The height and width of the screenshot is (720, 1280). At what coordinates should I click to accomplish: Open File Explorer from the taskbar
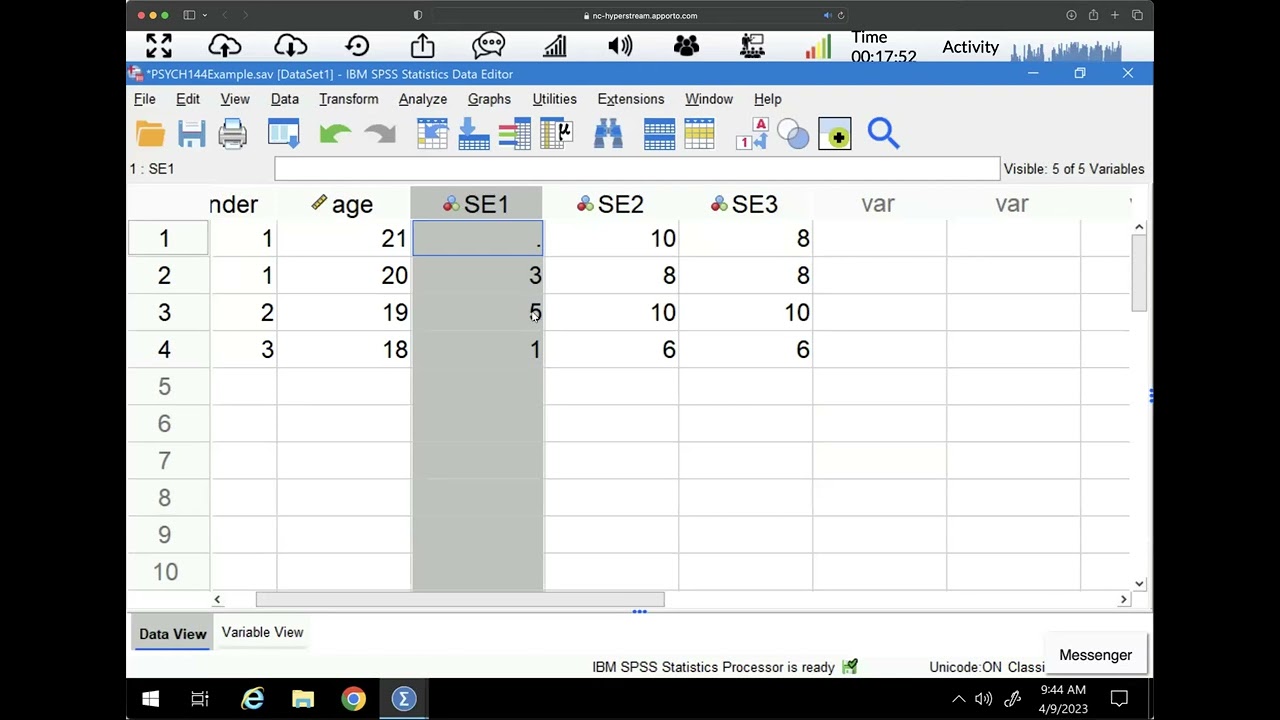pos(302,699)
